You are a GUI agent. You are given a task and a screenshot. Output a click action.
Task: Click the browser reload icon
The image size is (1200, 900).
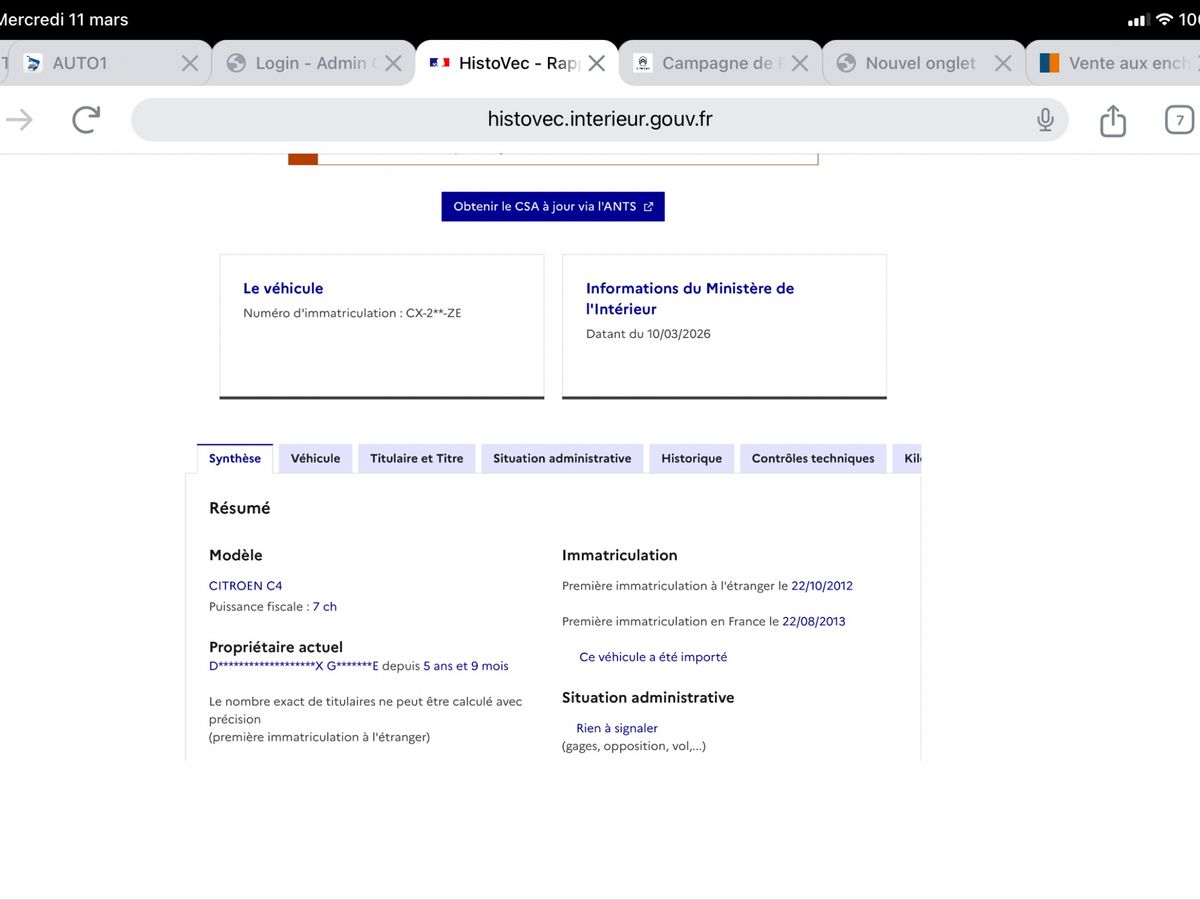coord(87,120)
